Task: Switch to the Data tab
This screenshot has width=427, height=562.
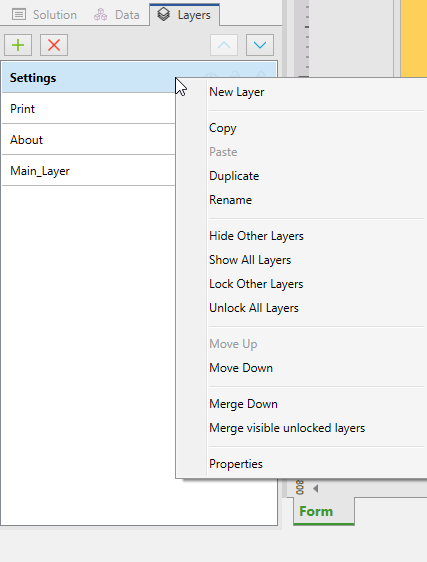Action: click(x=117, y=15)
